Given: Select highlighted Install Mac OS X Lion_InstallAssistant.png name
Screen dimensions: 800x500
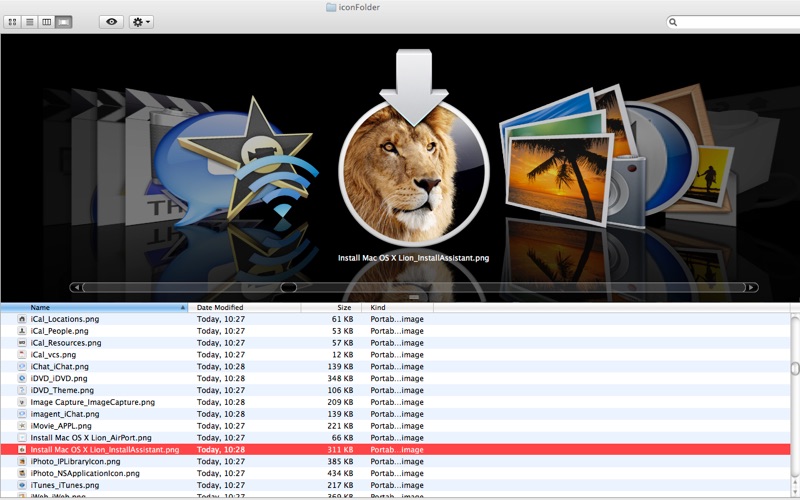Looking at the screenshot, I should point(105,449).
